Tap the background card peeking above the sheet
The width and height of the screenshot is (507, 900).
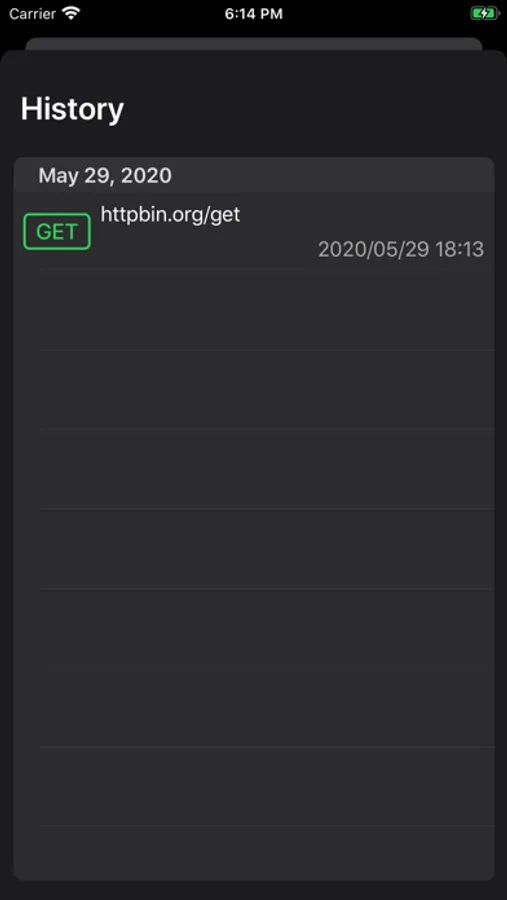click(x=254, y=44)
